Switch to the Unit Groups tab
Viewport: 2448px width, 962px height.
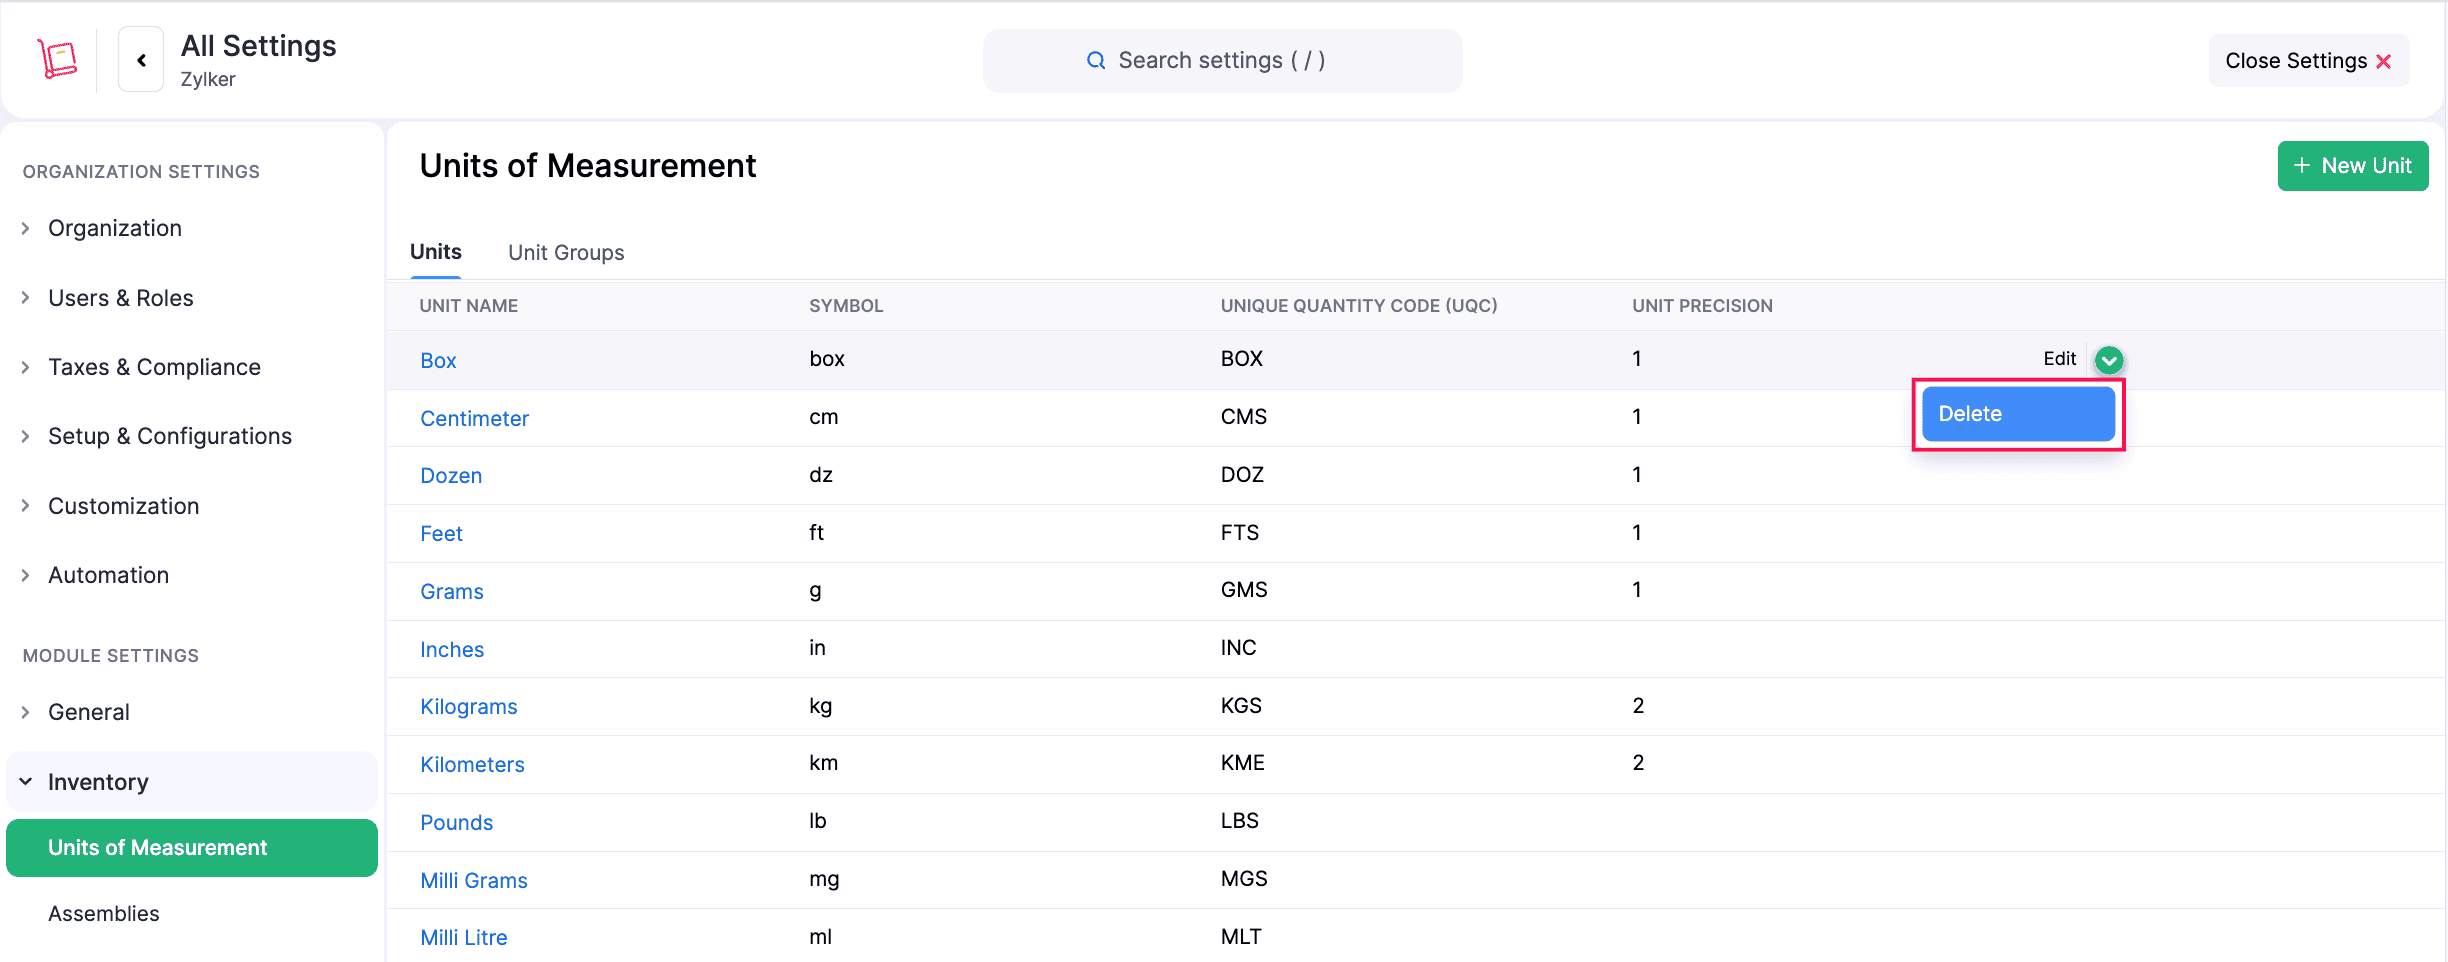click(566, 253)
